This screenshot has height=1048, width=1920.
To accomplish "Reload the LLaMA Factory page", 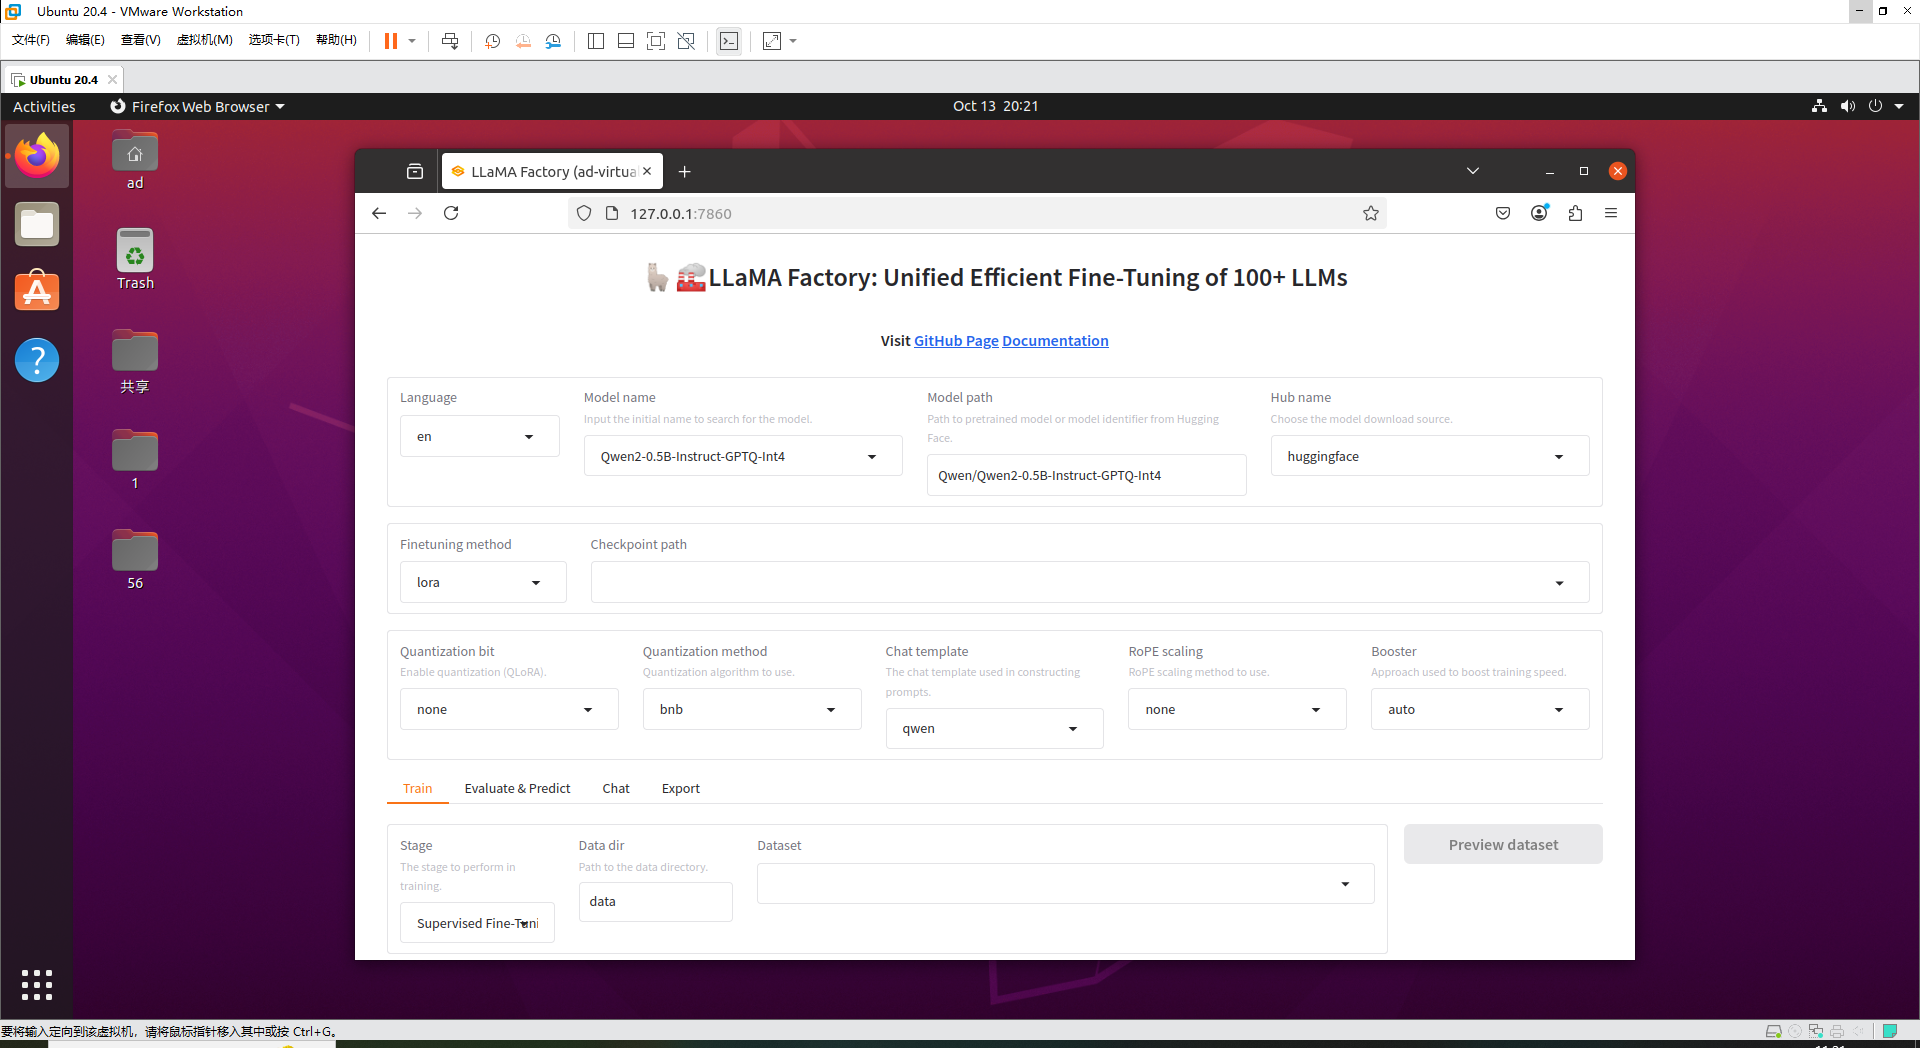I will pos(451,213).
